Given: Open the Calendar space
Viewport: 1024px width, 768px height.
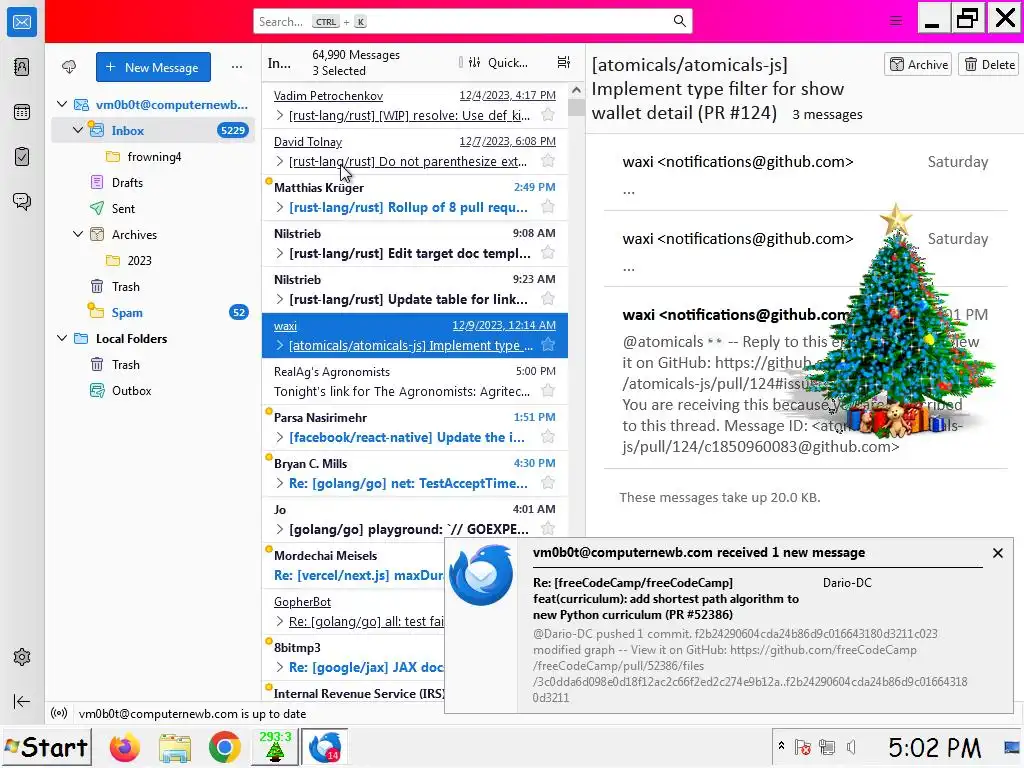Looking at the screenshot, I should pos(22,112).
